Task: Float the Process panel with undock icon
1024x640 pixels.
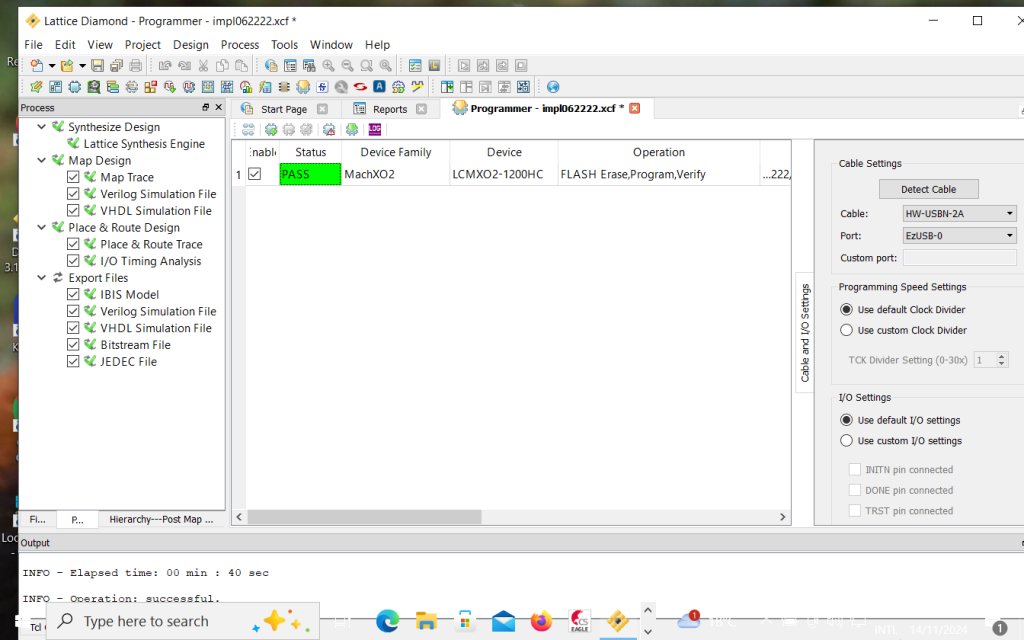Action: [x=206, y=107]
